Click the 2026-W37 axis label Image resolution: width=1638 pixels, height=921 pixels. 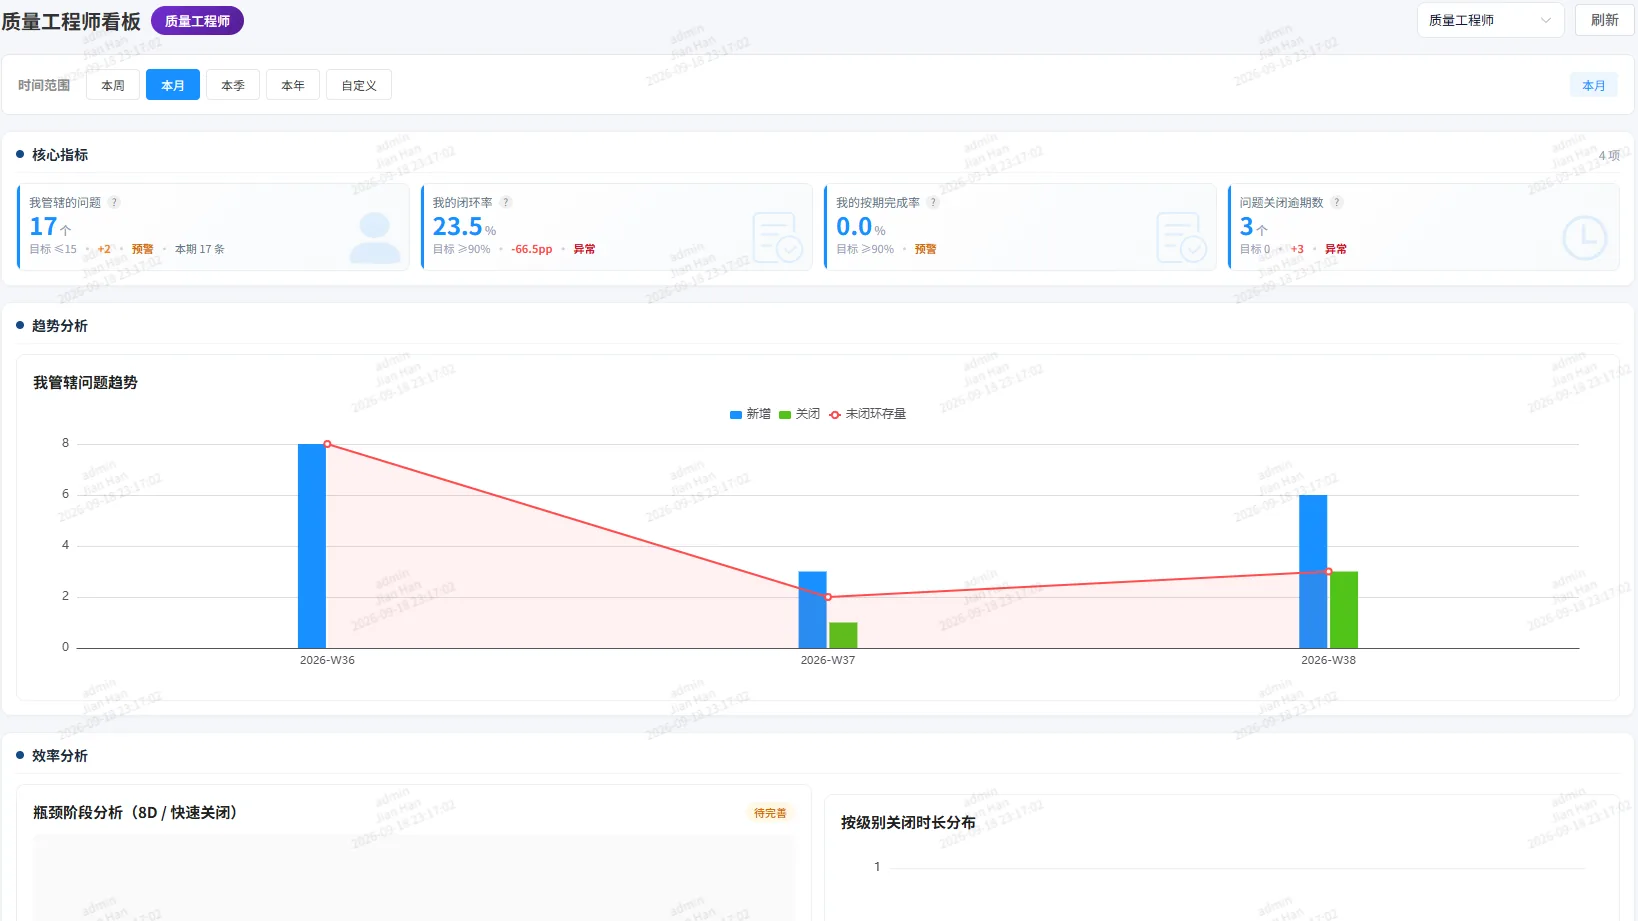(x=828, y=660)
